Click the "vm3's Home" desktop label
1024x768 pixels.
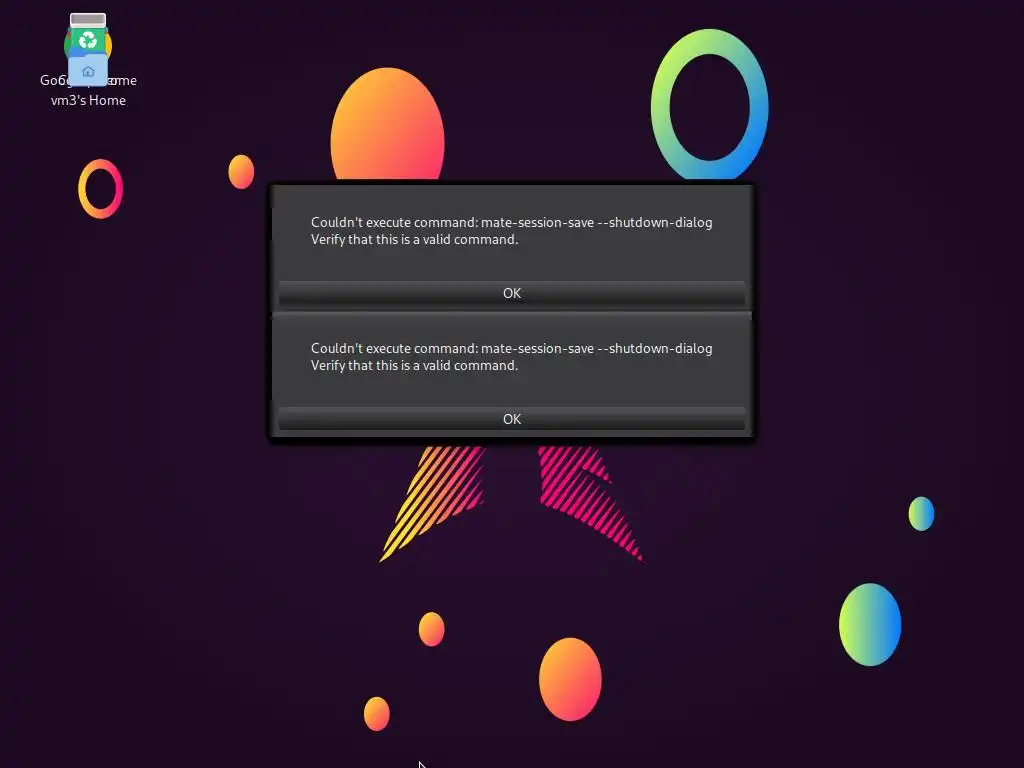(x=88, y=101)
